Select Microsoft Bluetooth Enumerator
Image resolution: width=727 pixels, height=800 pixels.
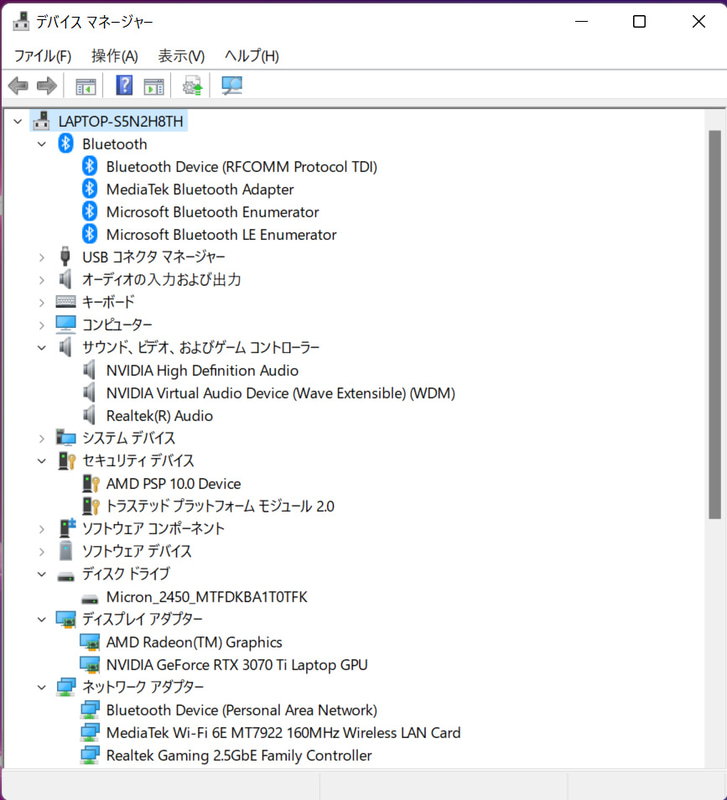(x=212, y=212)
